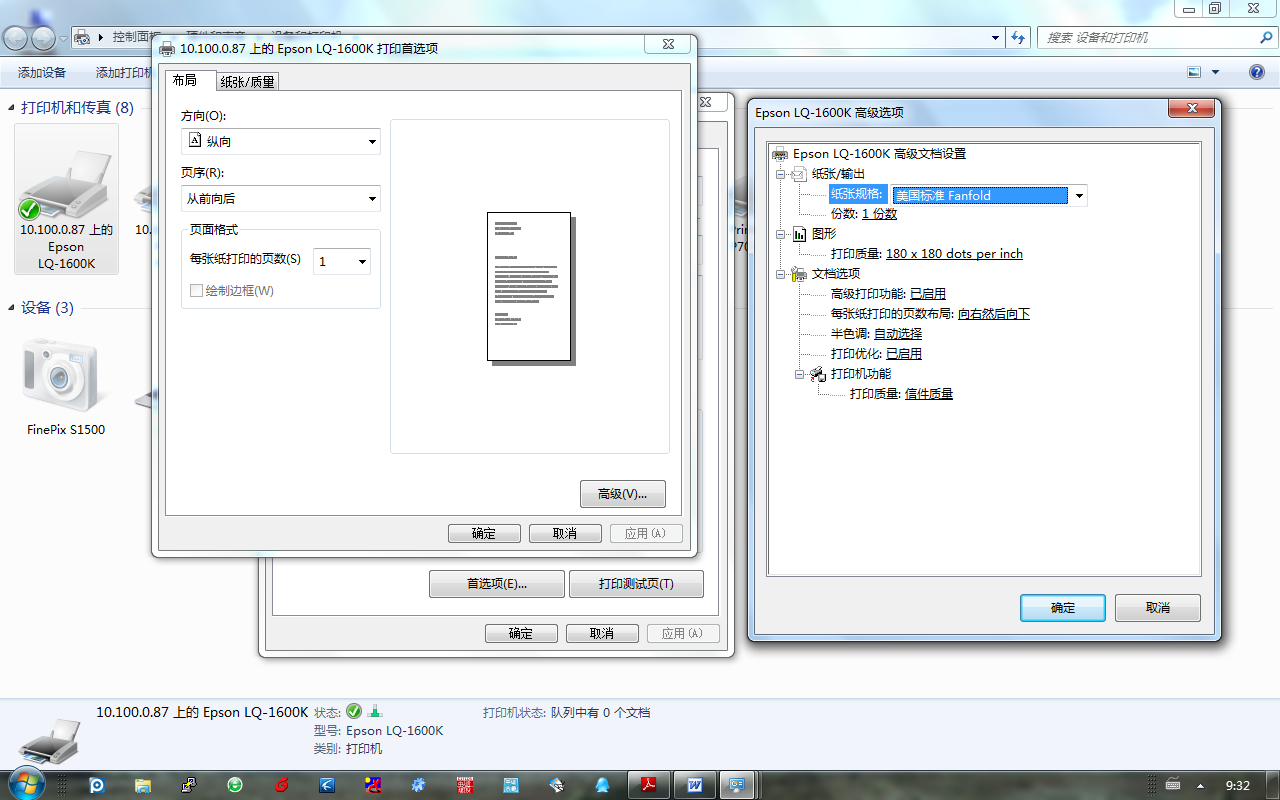The image size is (1280, 800).
Task: Click the 高级(V)... button
Action: [623, 494]
